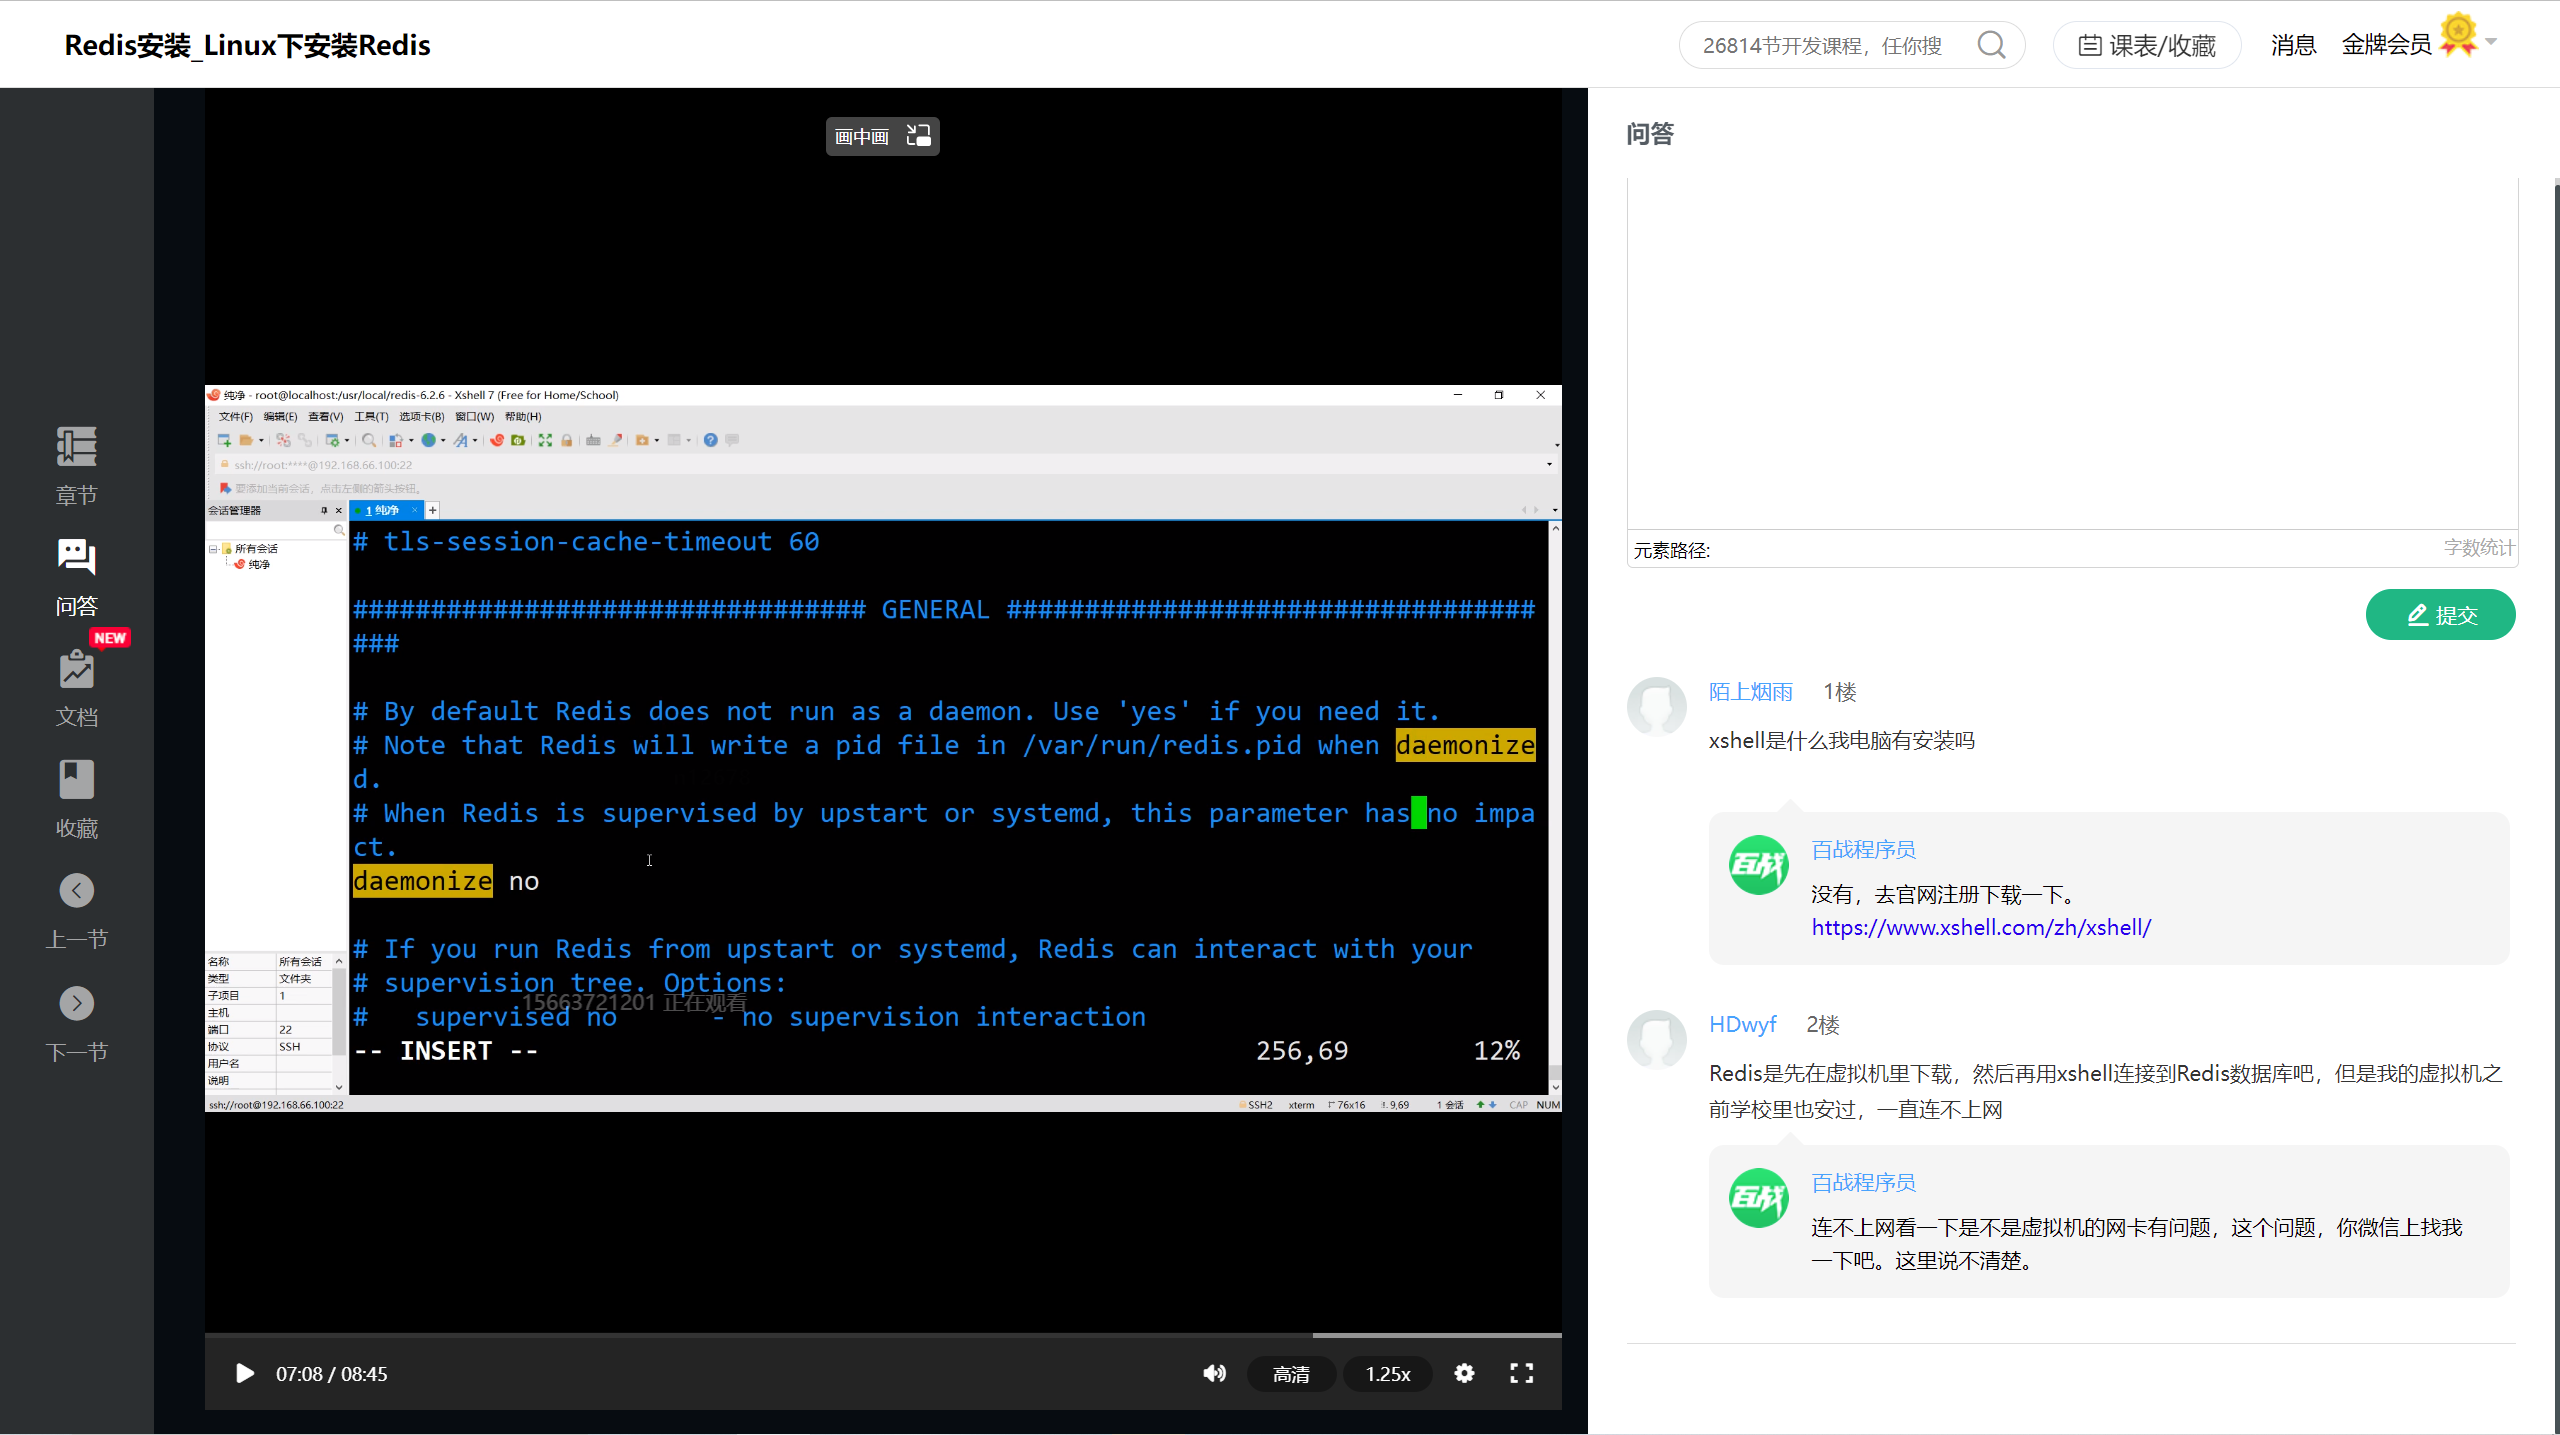Click 字数统计 word count
Viewport: 2560px width, 1435px height.
2478,548
